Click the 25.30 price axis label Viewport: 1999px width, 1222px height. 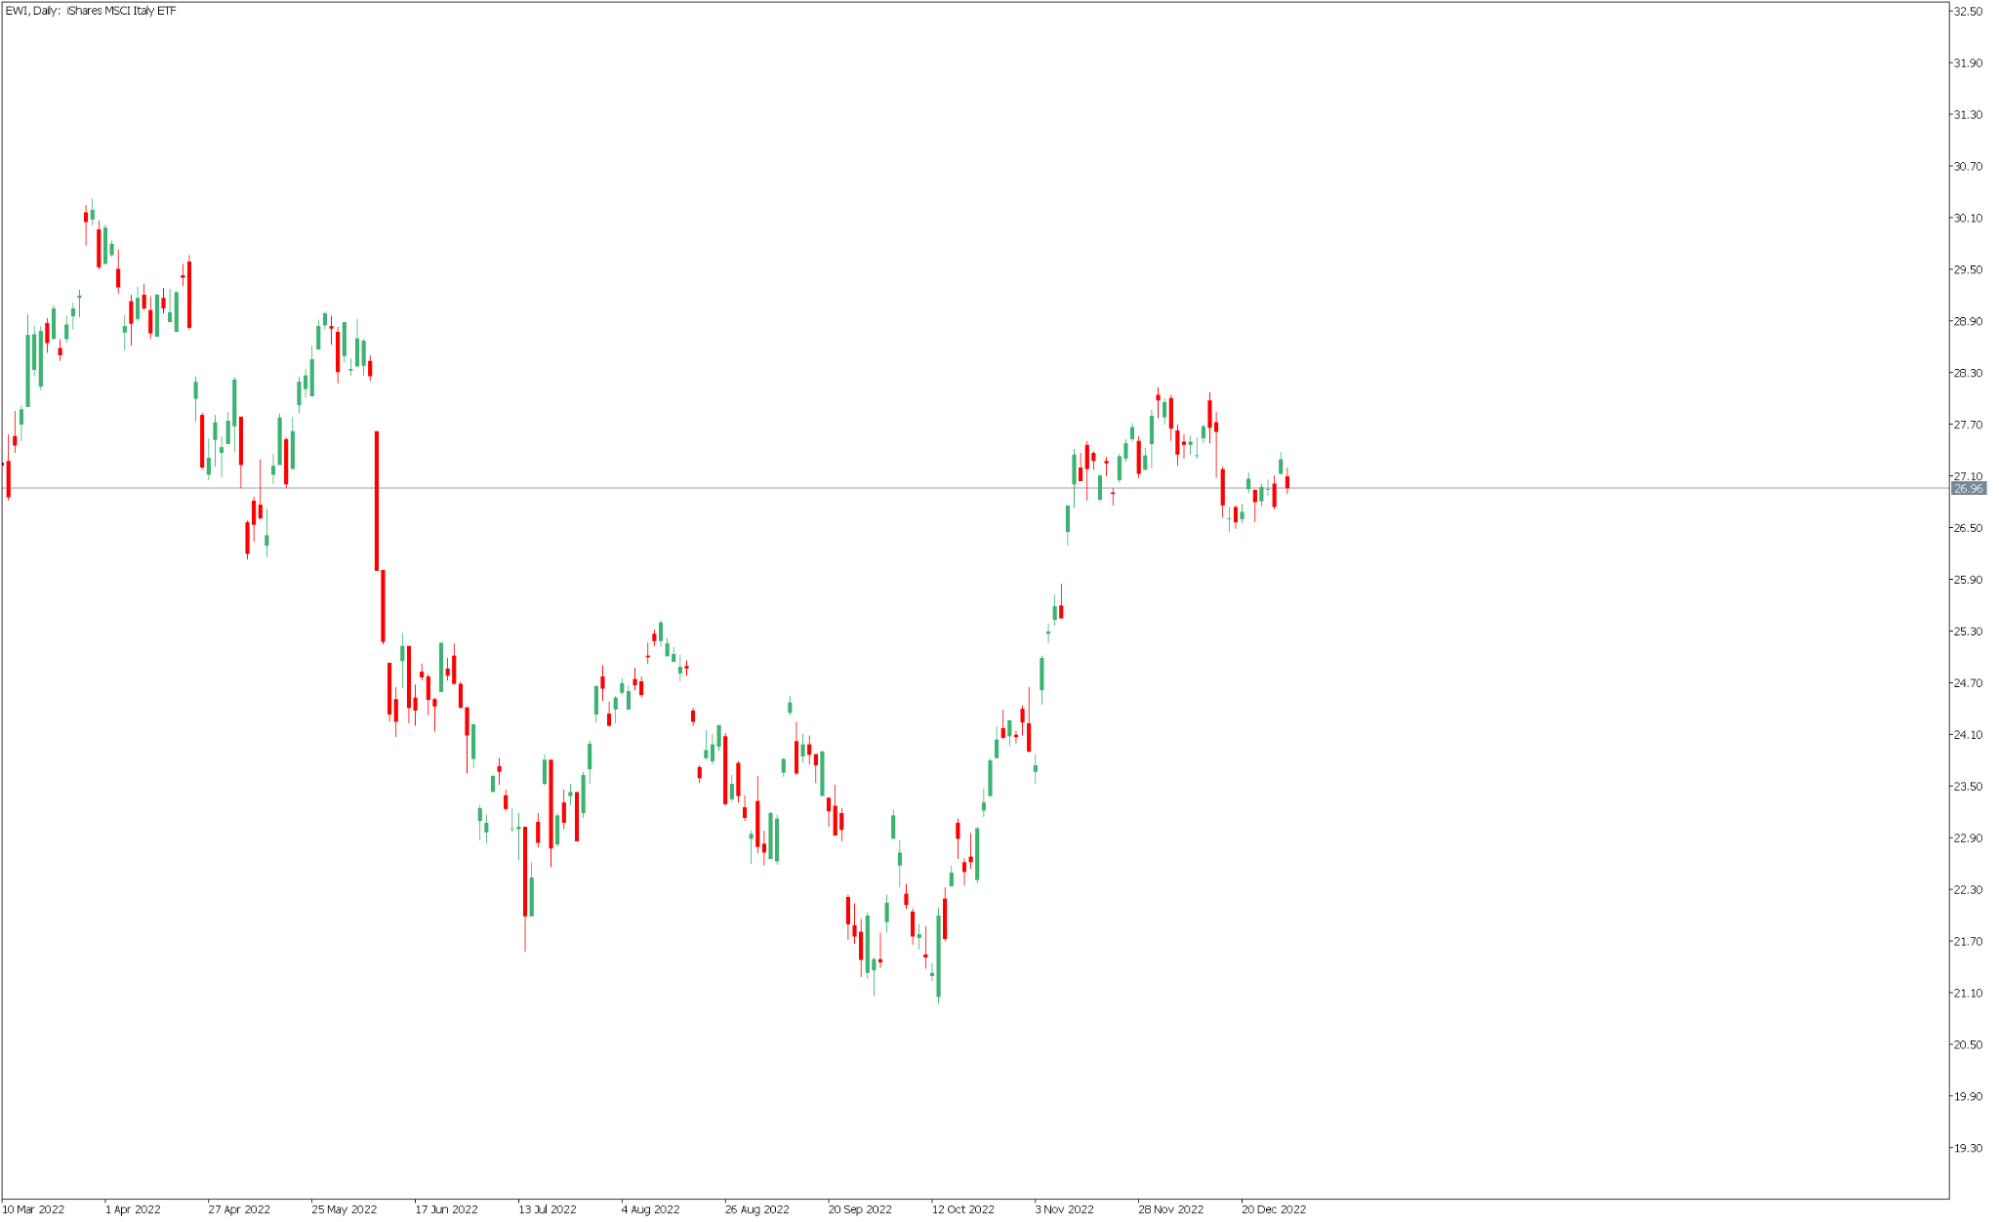click(x=1968, y=632)
